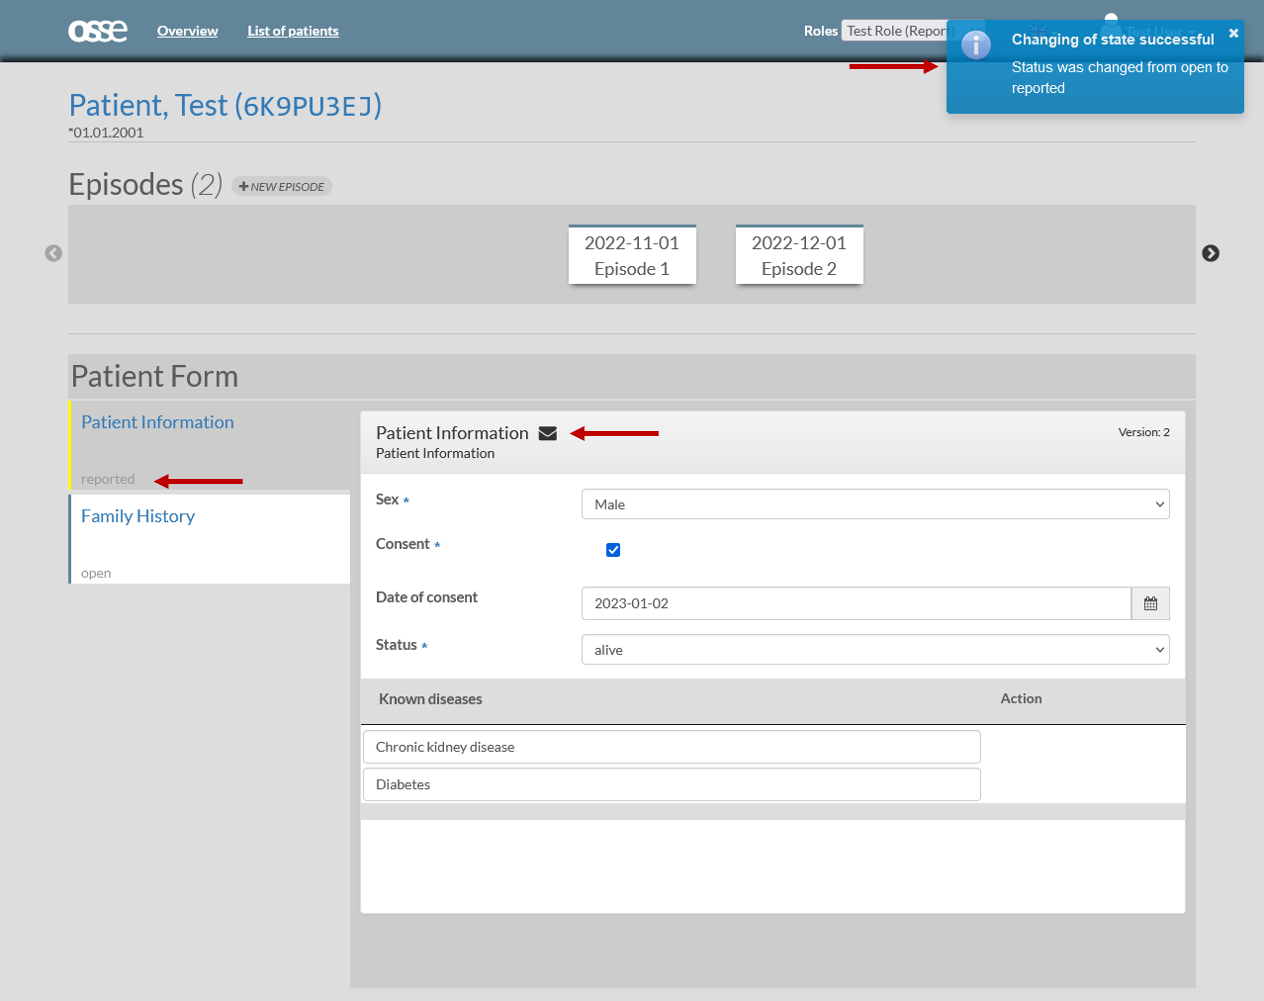Open the Overview page
1264x1001 pixels.
point(187,31)
